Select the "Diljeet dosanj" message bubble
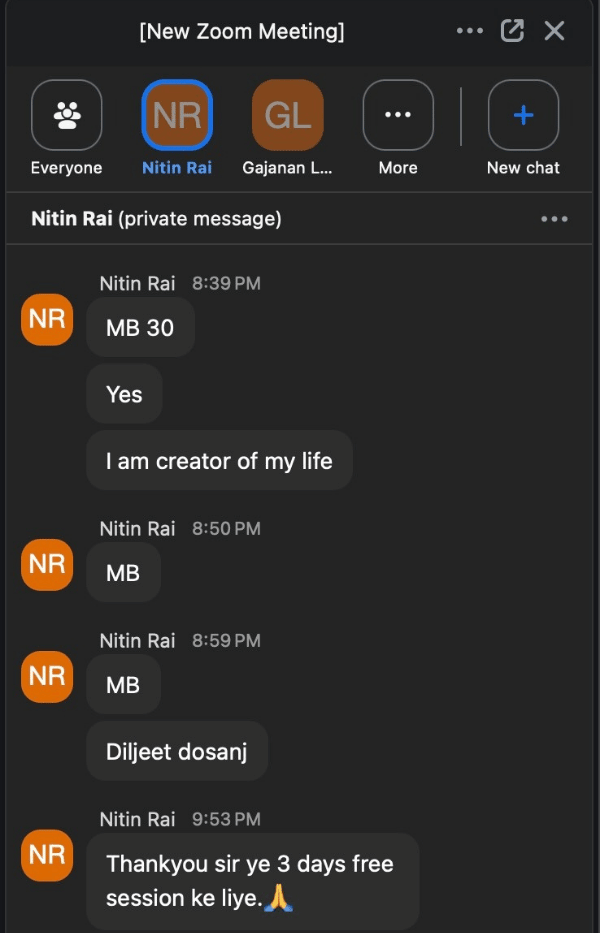Viewport: 600px width, 933px height. [177, 751]
